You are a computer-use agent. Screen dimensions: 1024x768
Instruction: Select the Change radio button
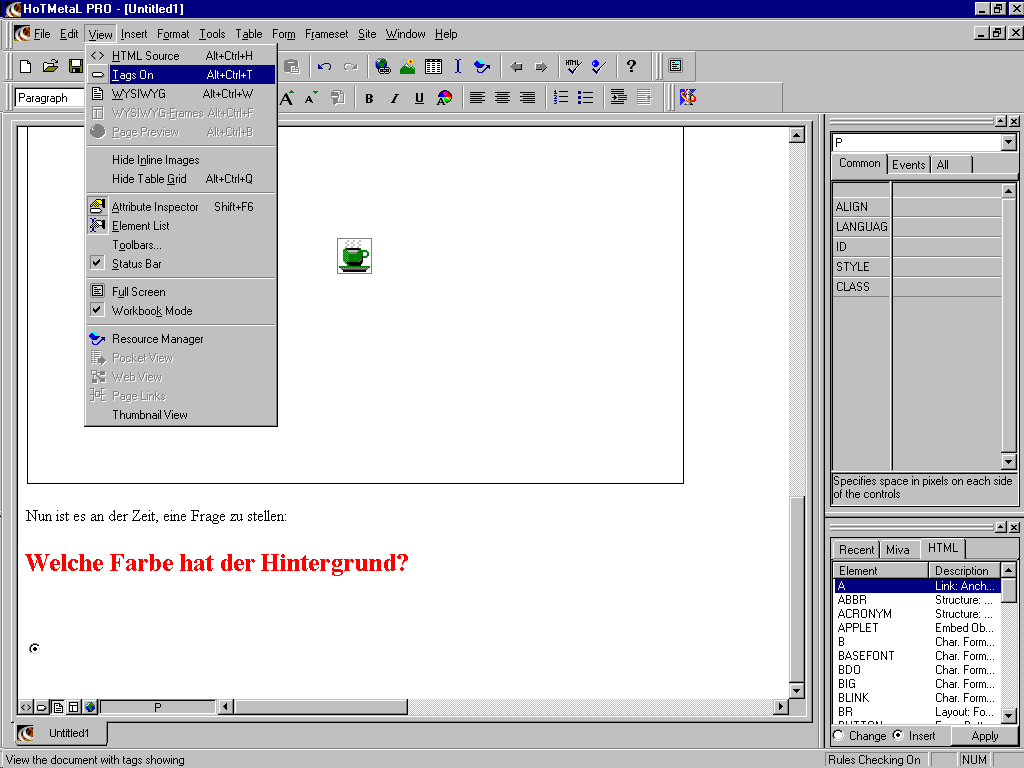pos(838,736)
